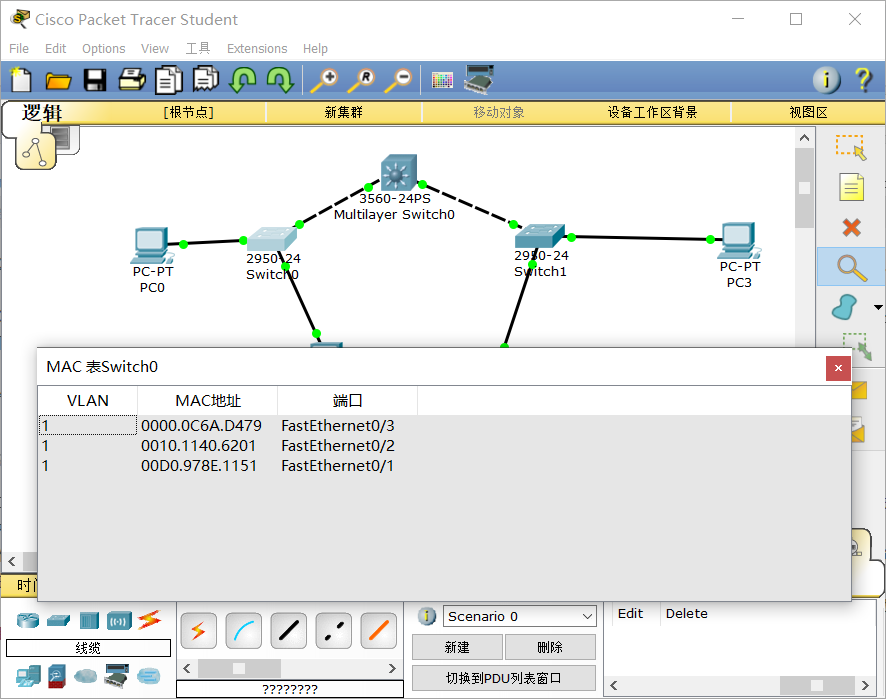Screen dimensions: 886x699
Task: Expand the draw shape tool arrow
Action: click(x=878, y=307)
